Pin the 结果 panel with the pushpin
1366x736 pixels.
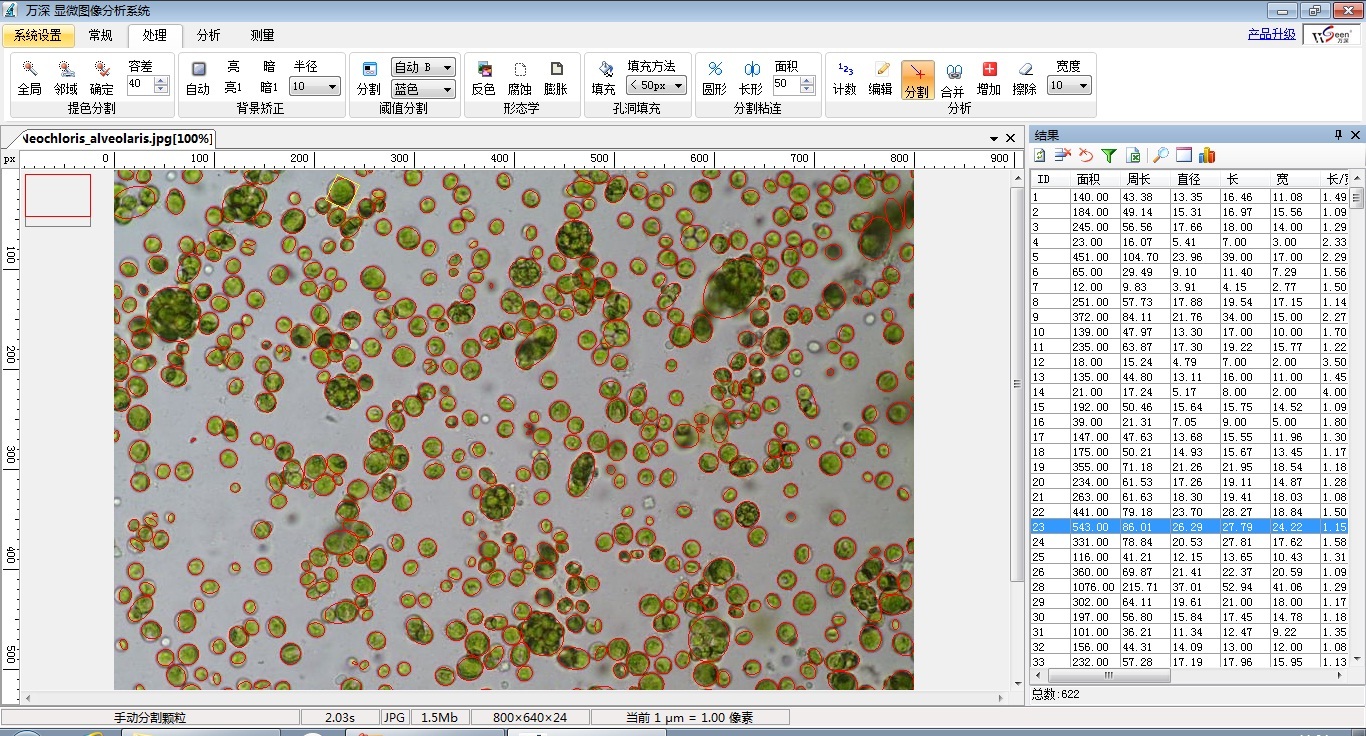click(1339, 135)
